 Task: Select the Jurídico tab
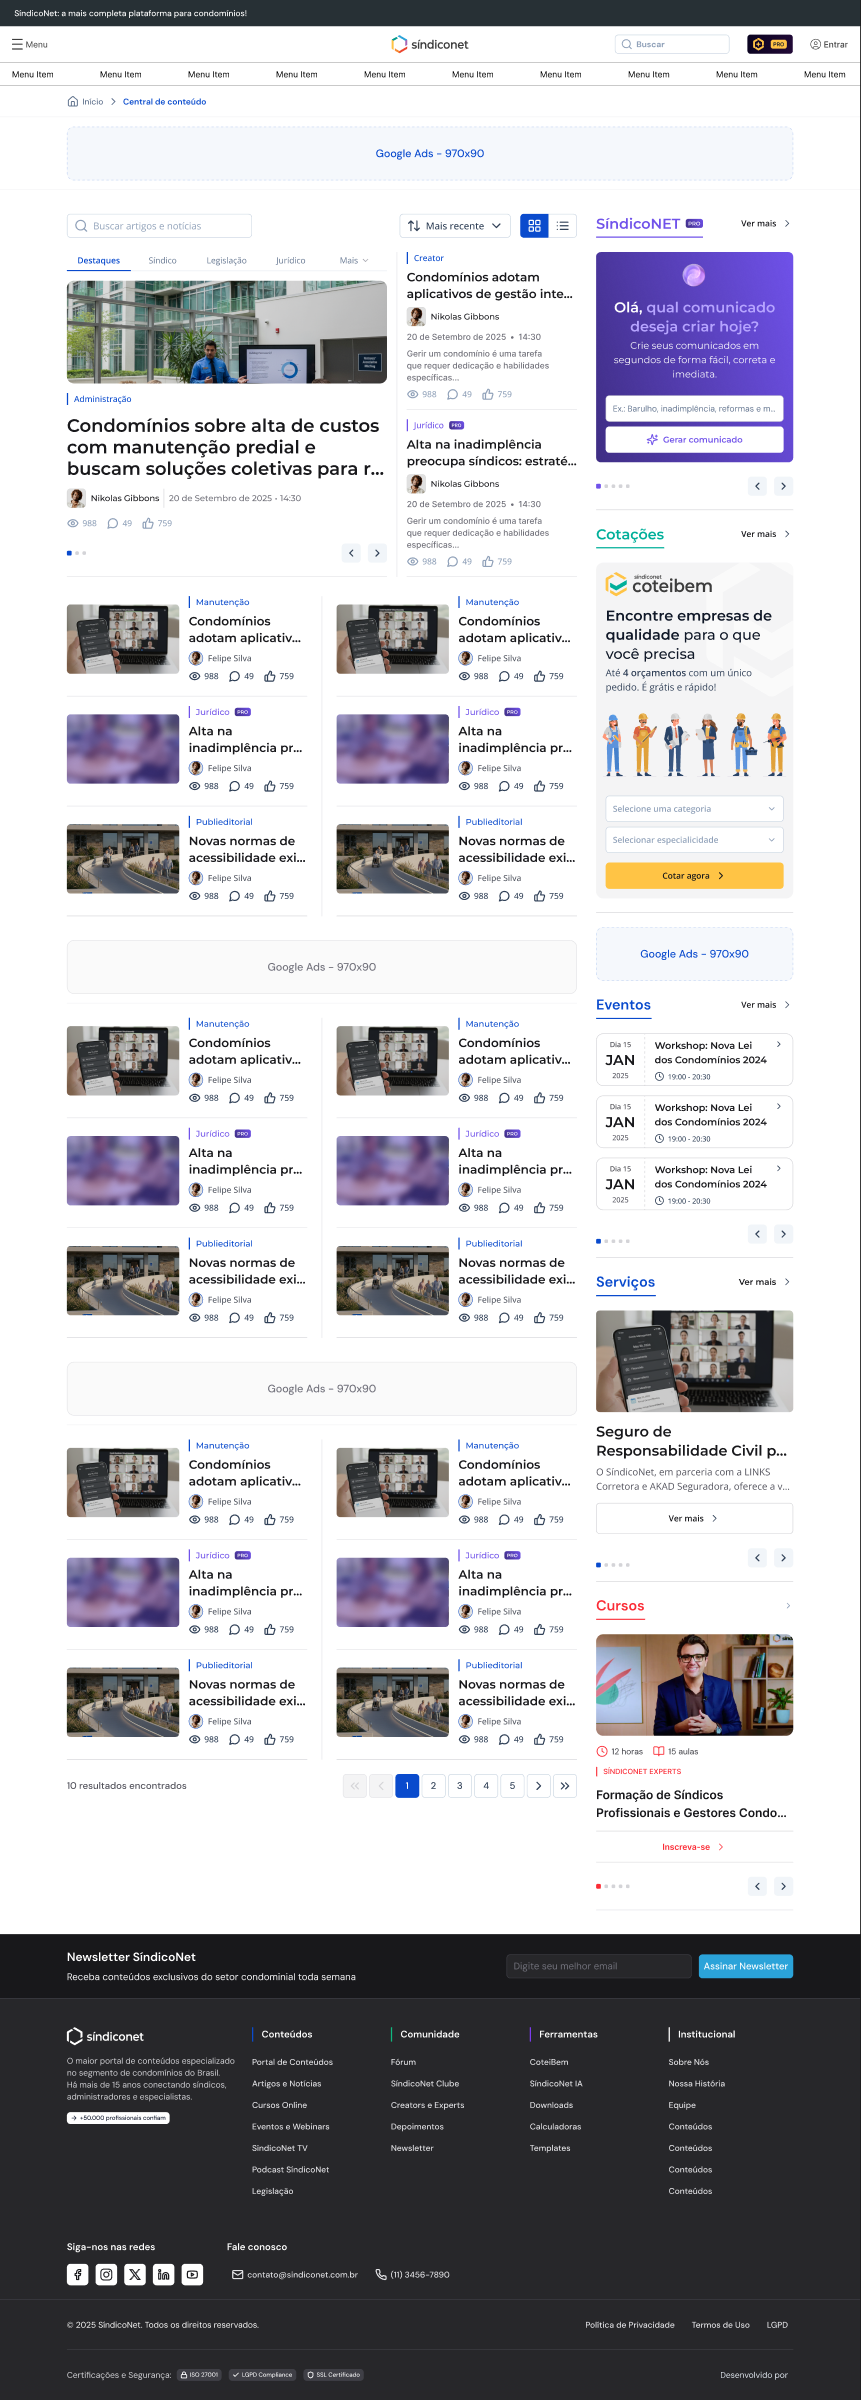(291, 260)
